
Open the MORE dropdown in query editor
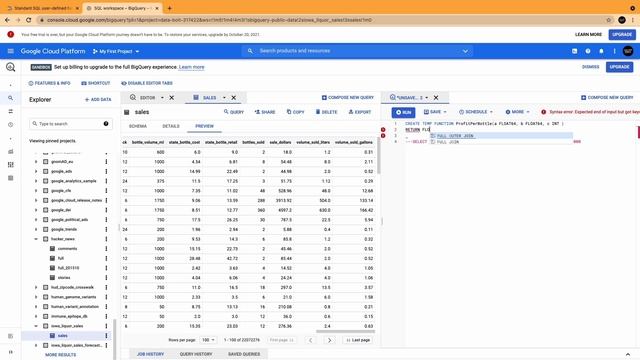(x=517, y=112)
